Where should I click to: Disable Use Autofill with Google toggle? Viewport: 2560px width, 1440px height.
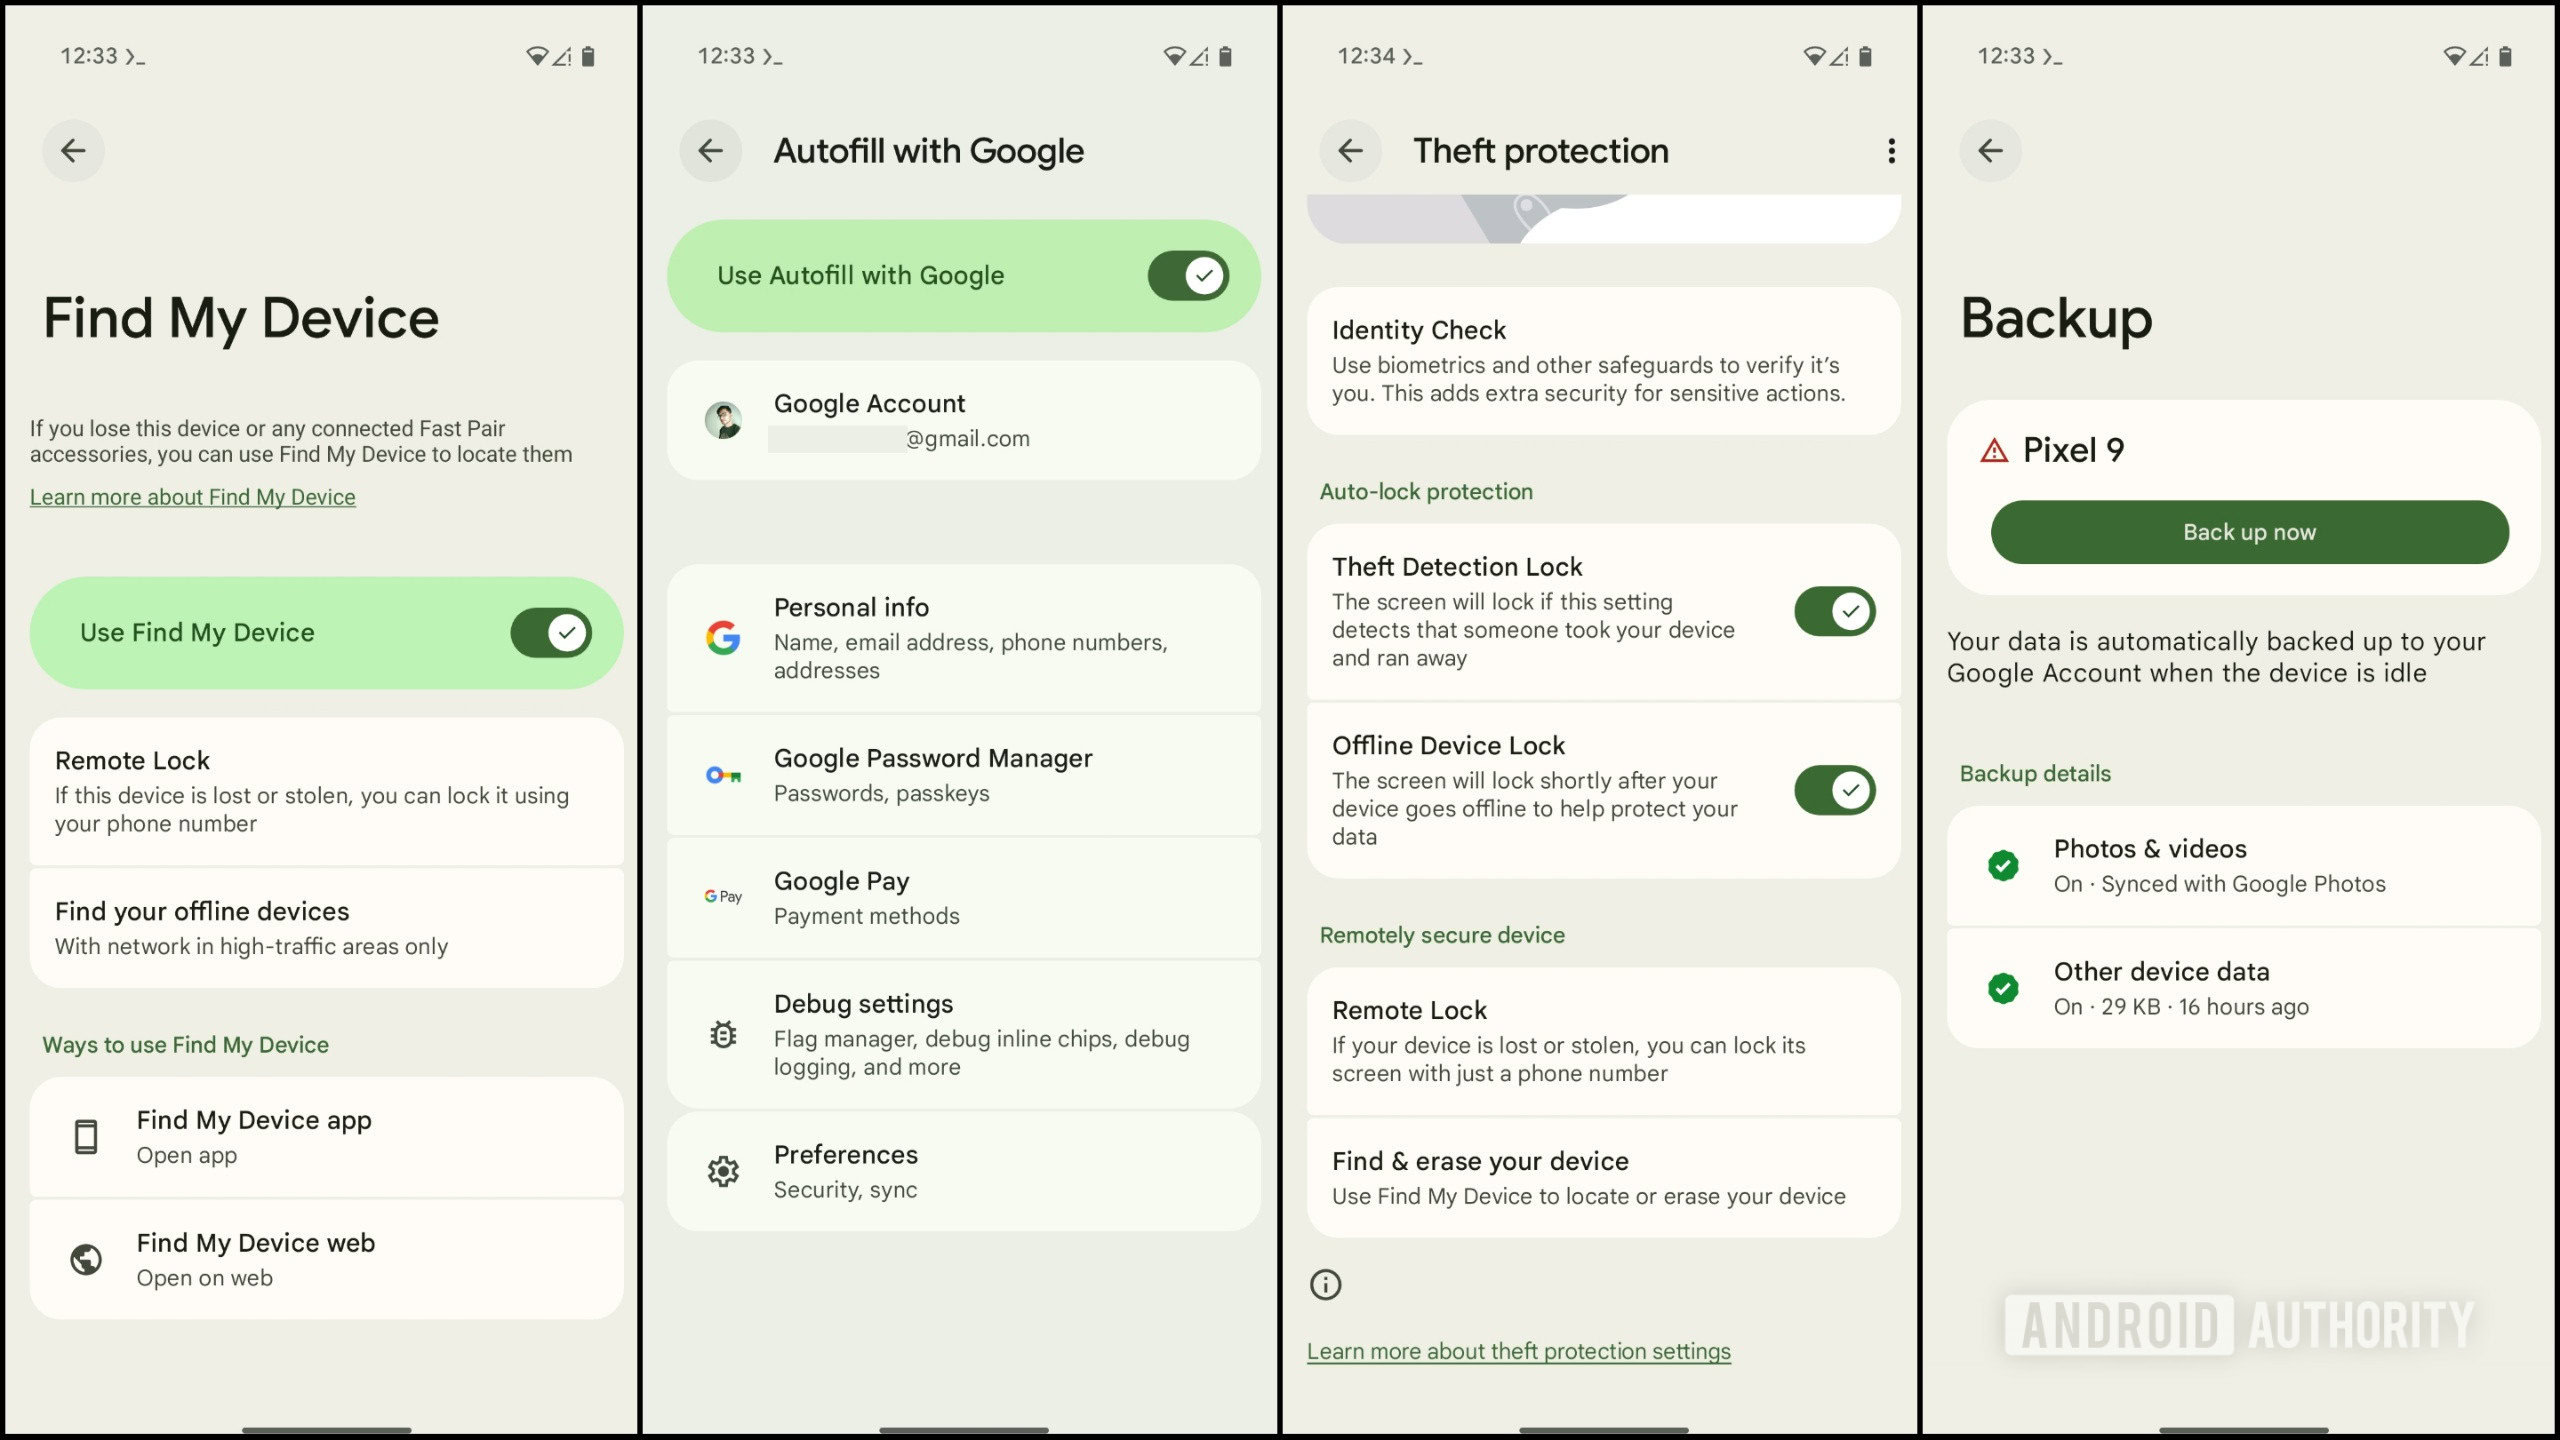[1188, 276]
